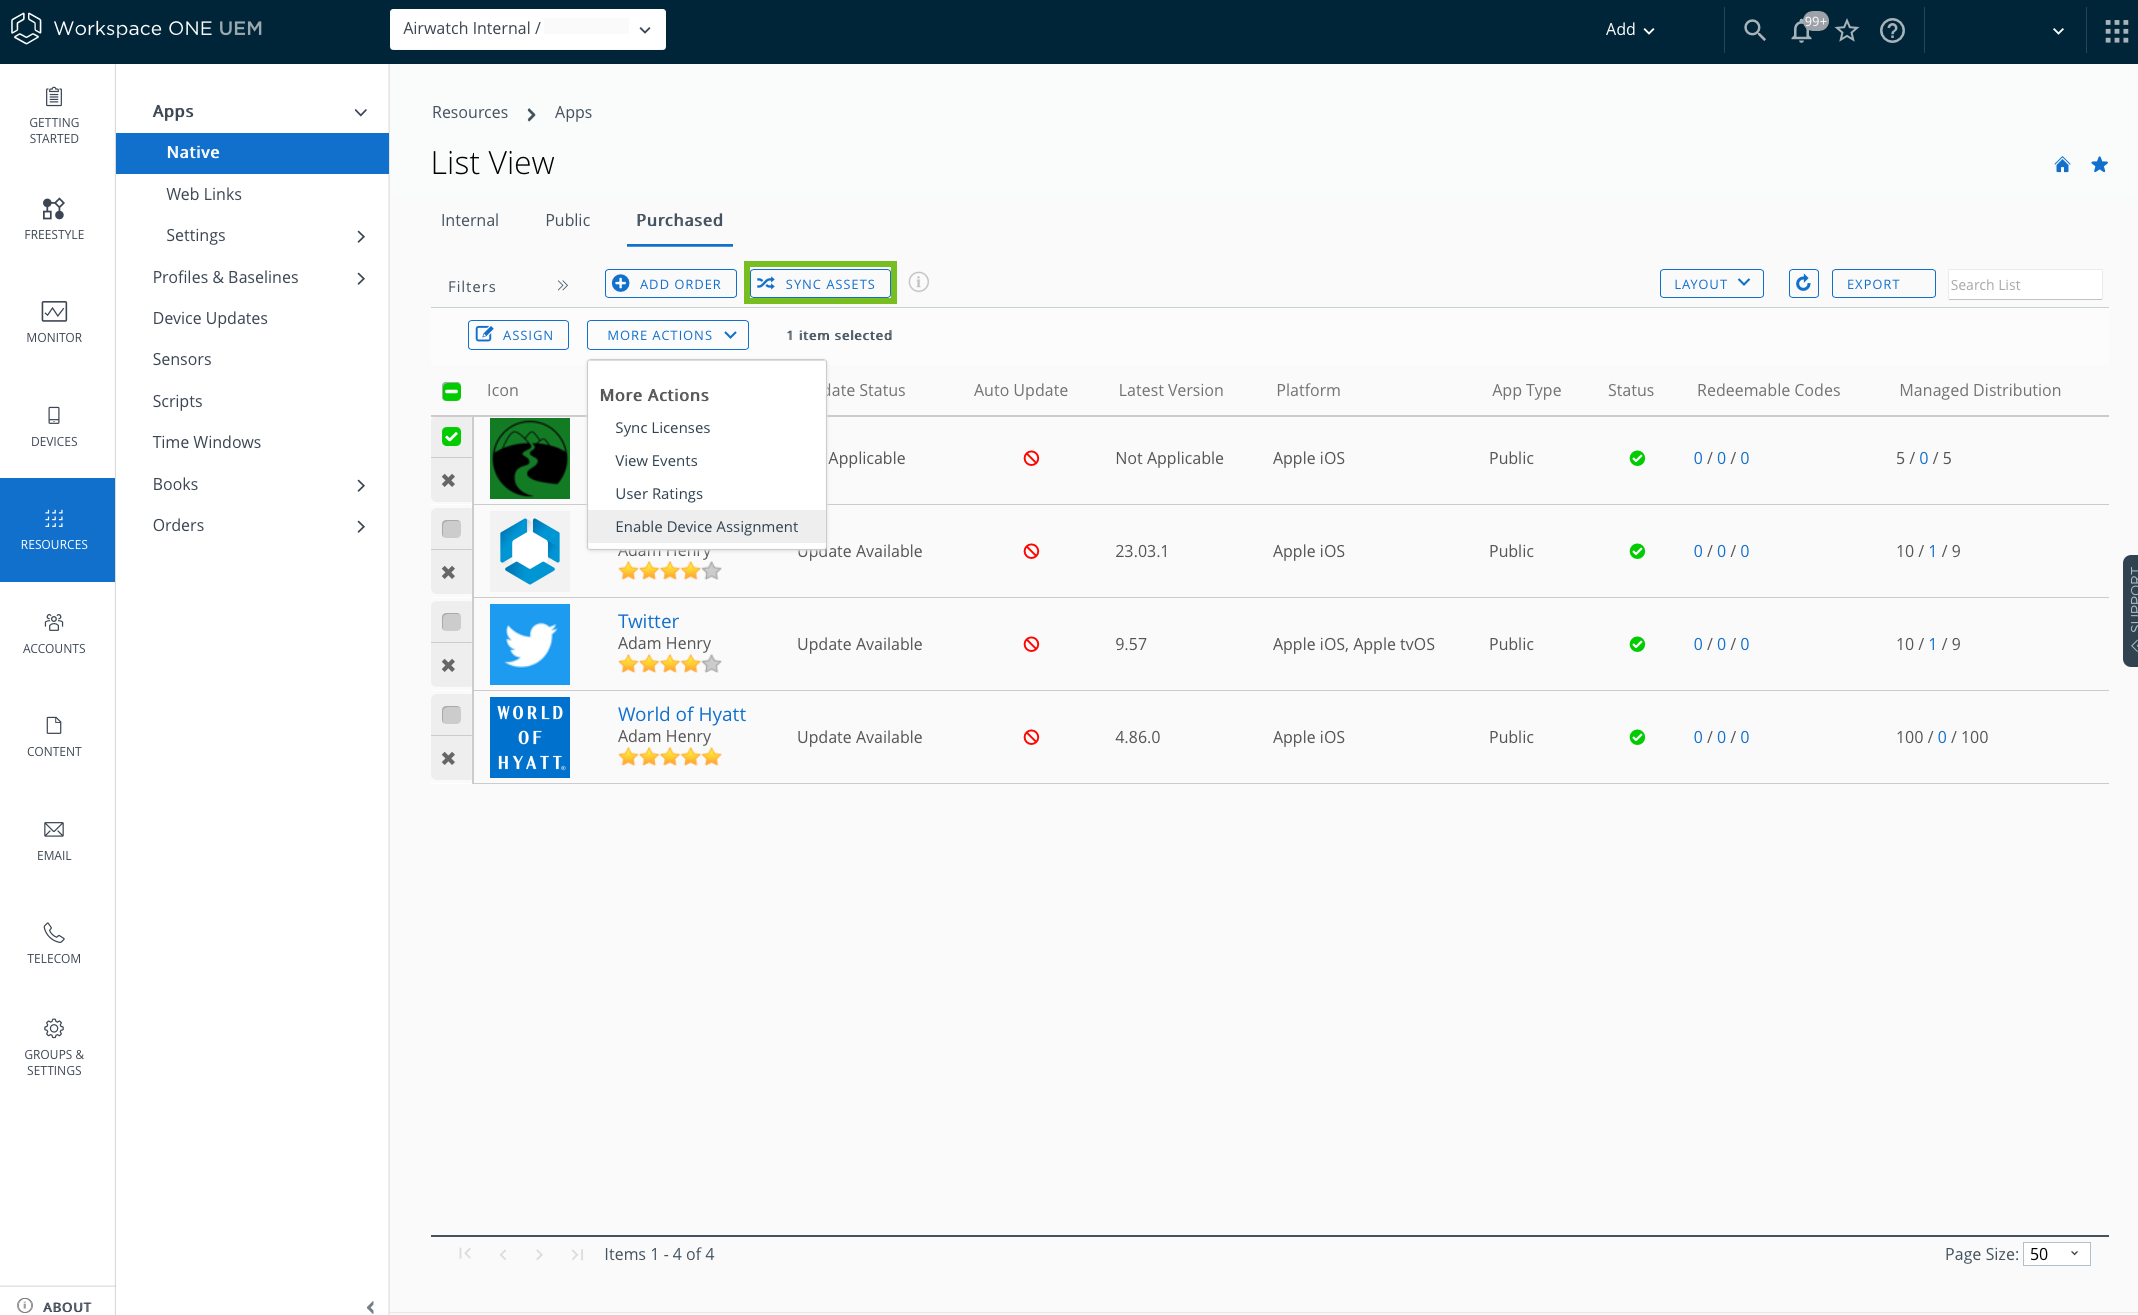Open the Twitter app link
This screenshot has height=1315, width=2138.
(648, 621)
